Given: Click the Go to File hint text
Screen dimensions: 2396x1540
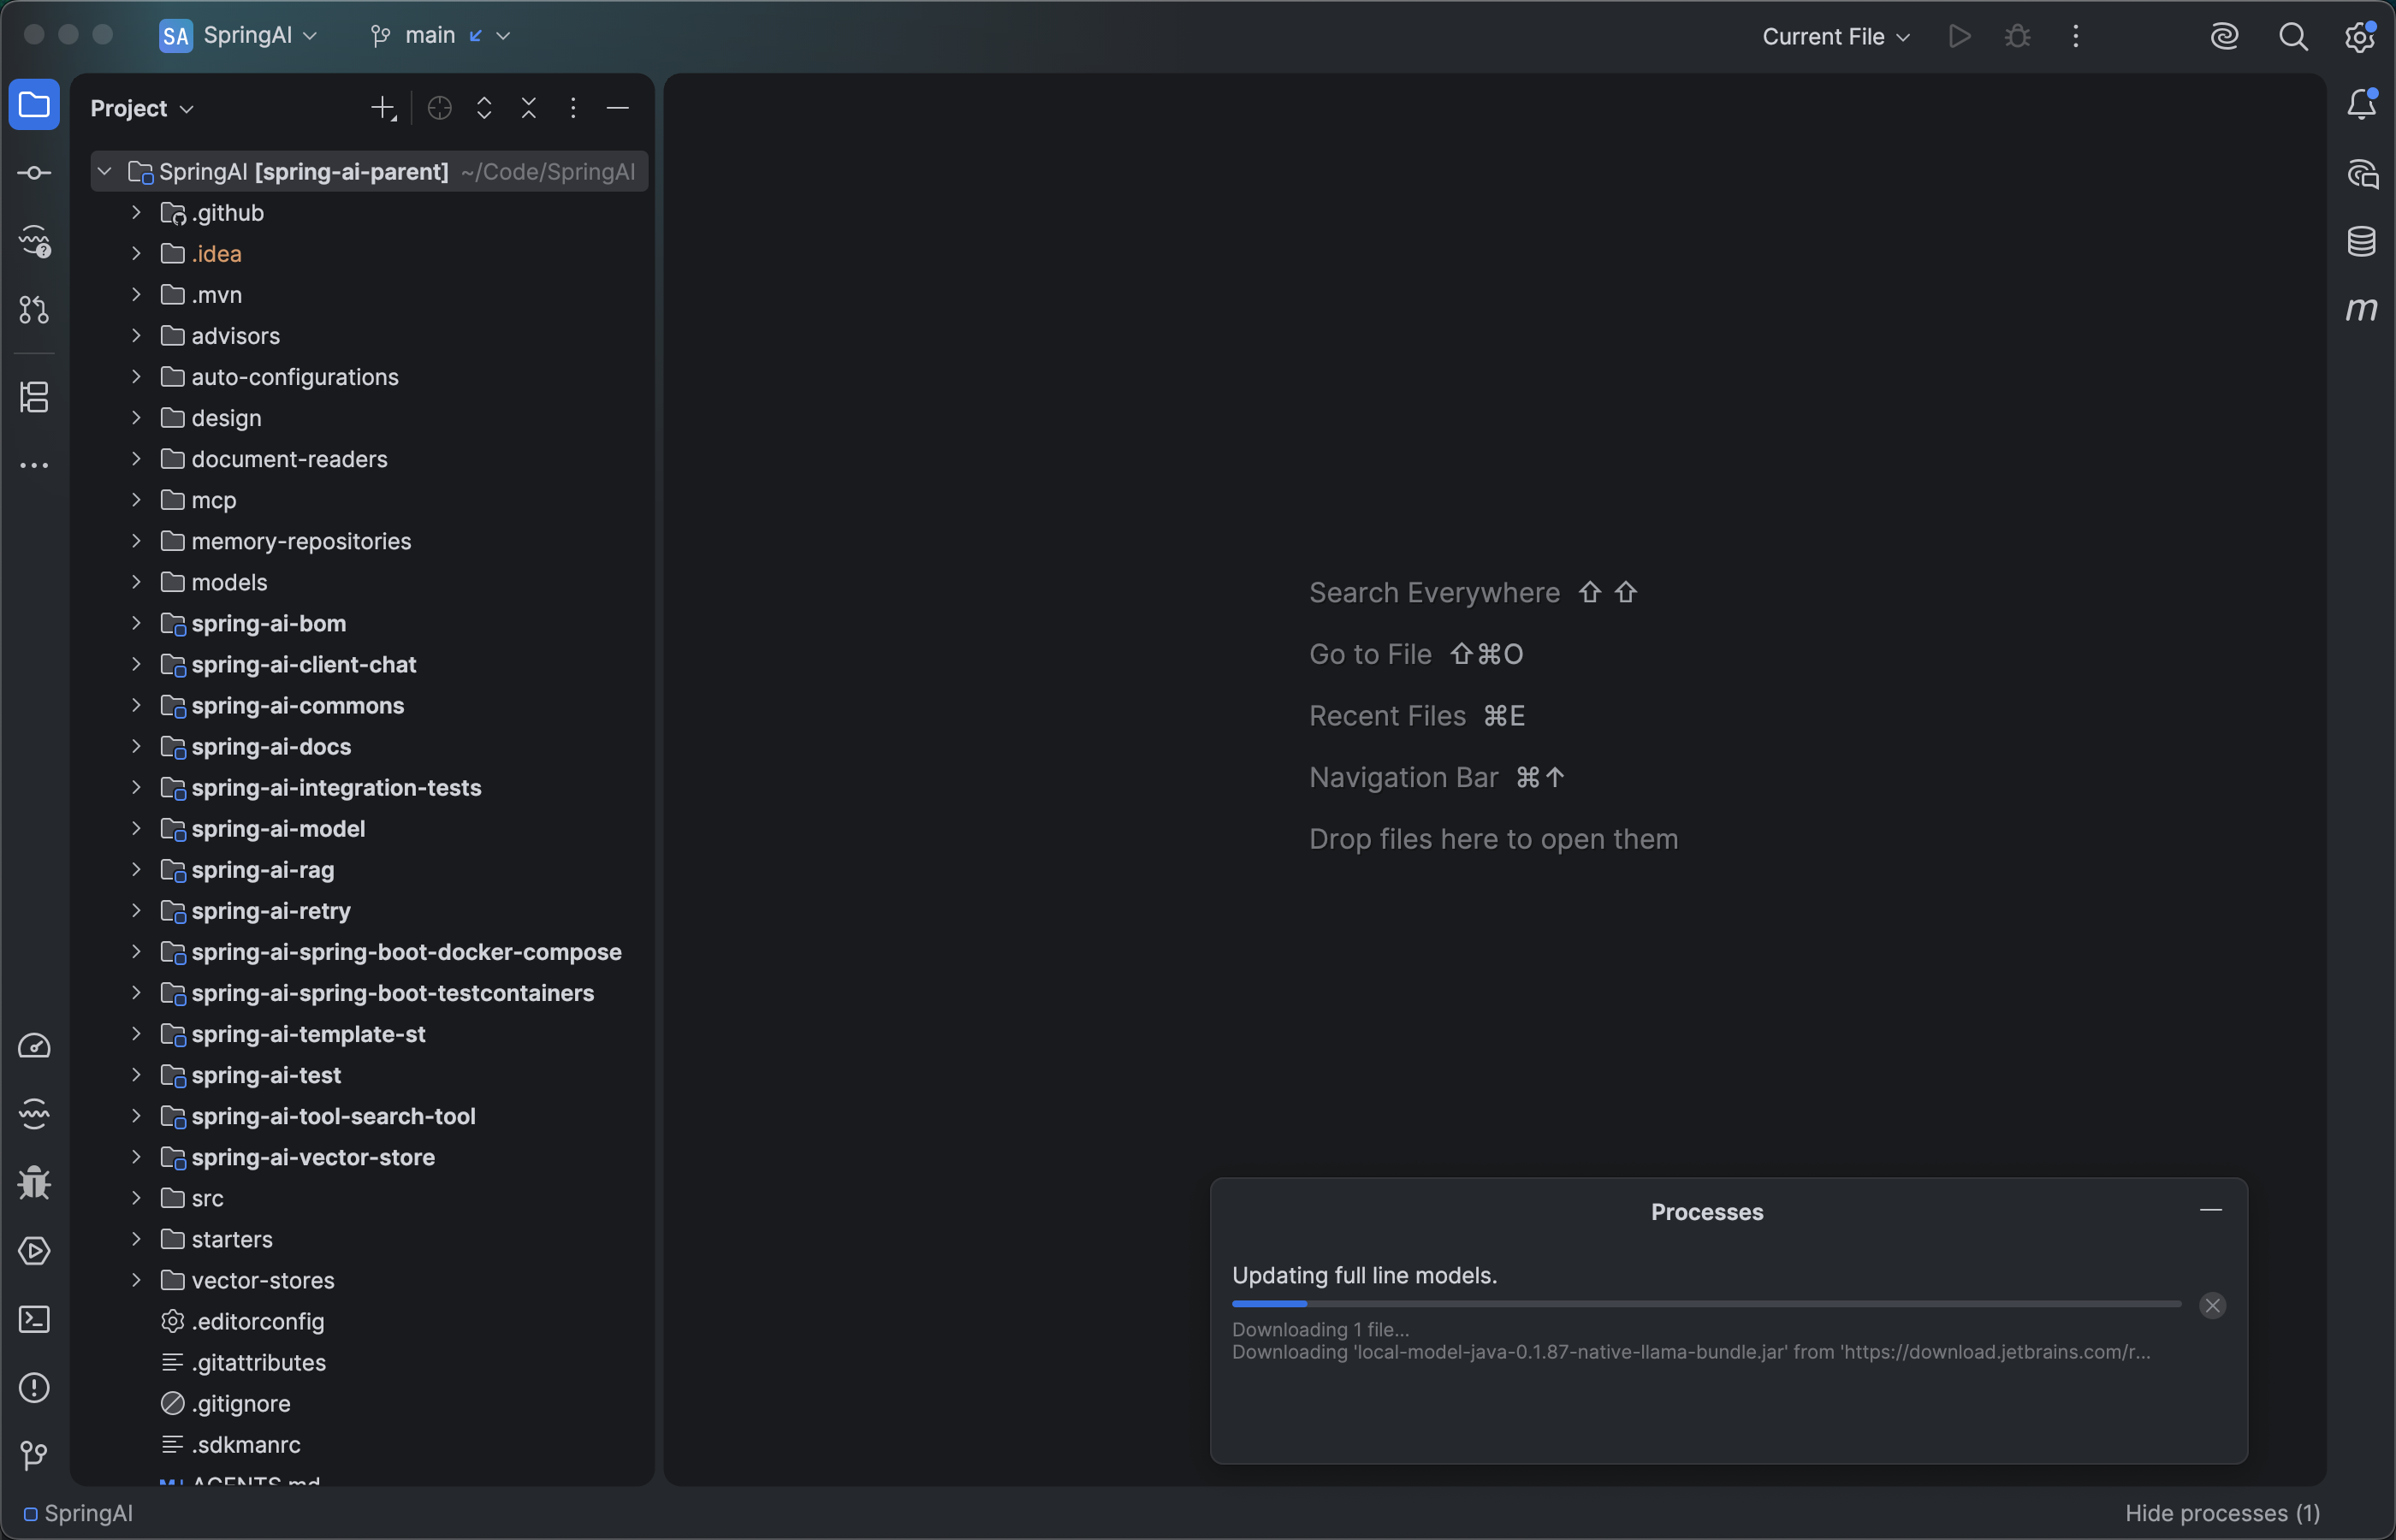Looking at the screenshot, I should (1370, 654).
